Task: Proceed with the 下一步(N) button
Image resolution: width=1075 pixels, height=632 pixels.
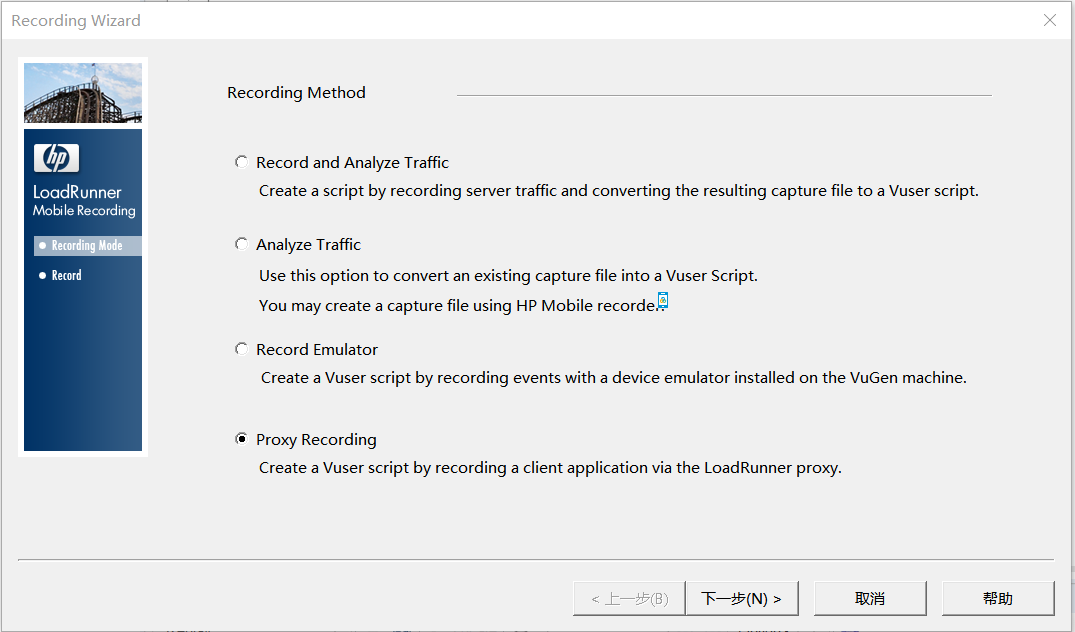Action: (x=742, y=598)
